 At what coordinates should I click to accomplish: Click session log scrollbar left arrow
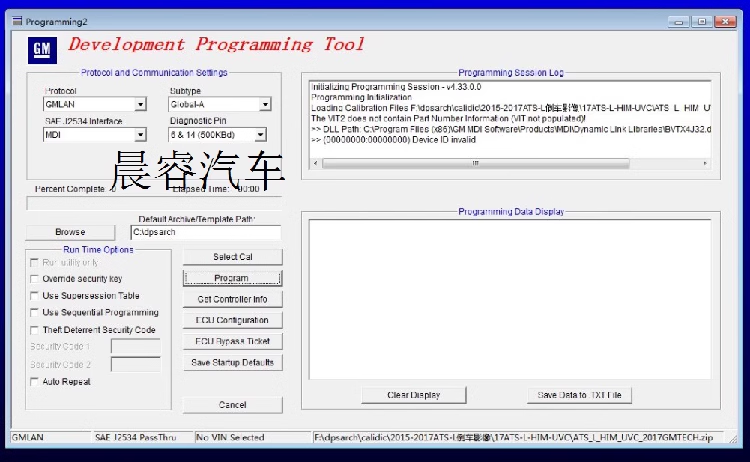pyautogui.click(x=315, y=163)
